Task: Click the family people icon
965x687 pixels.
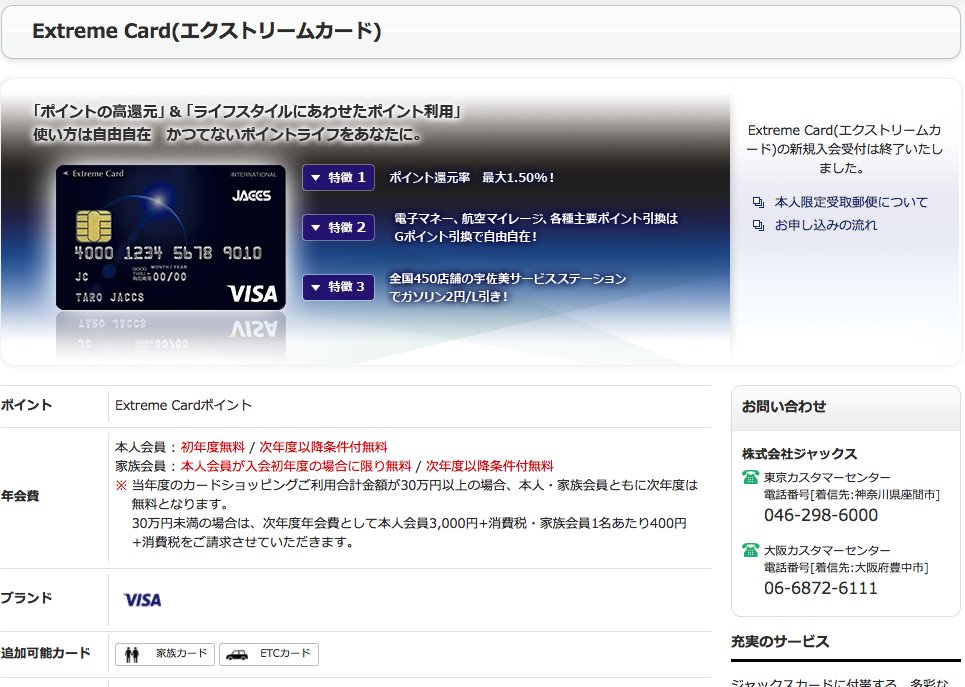Action: [132, 654]
